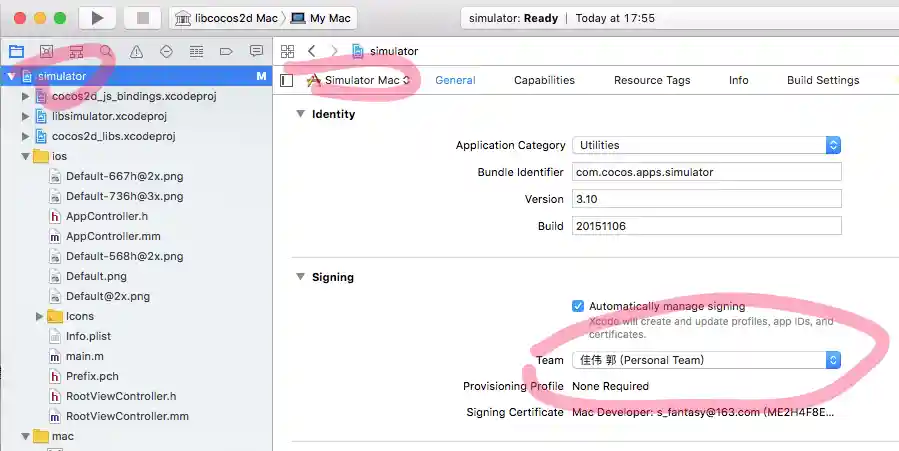Show the Report navigator speech-bubble icon
Image resolution: width=899 pixels, height=451 pixels.
pos(256,51)
